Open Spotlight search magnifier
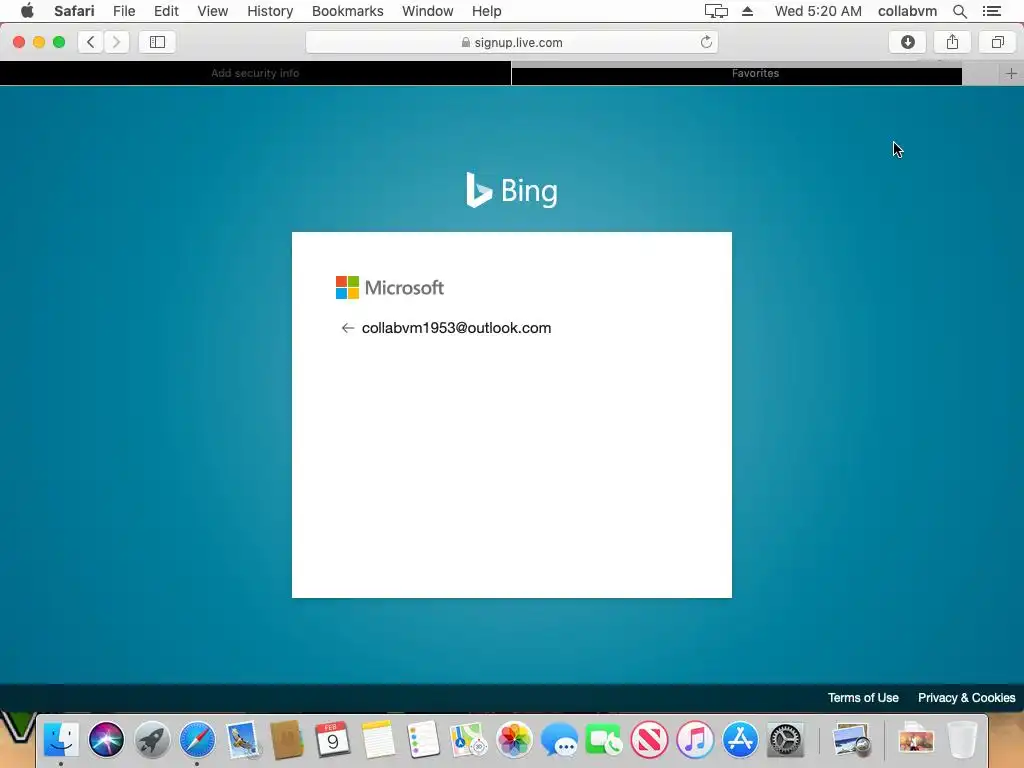Viewport: 1024px width, 768px height. coord(959,11)
